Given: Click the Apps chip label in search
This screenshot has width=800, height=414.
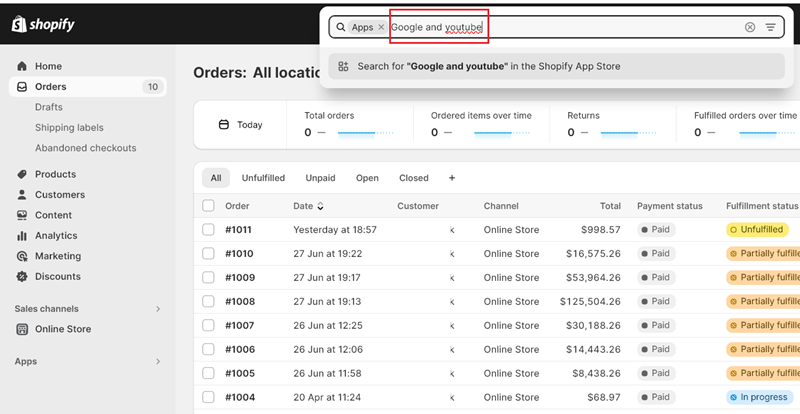Looking at the screenshot, I should pos(362,27).
